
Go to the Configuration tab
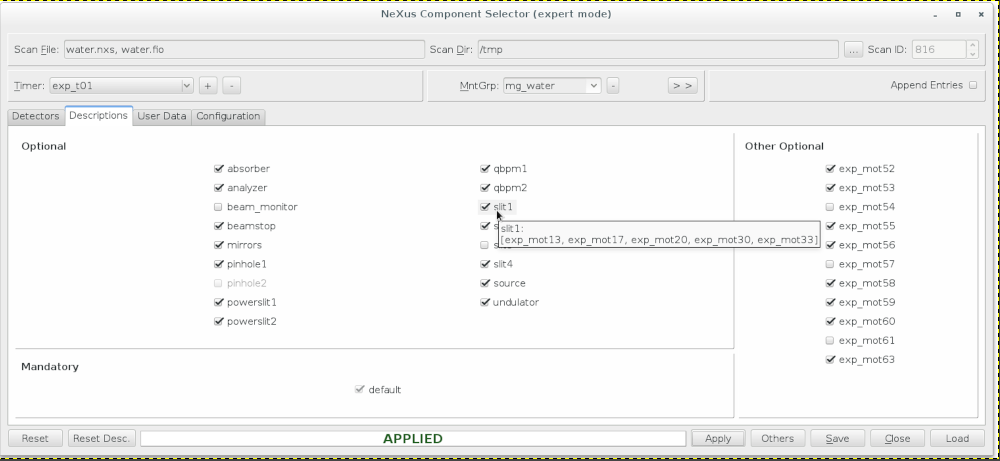pyautogui.click(x=228, y=116)
